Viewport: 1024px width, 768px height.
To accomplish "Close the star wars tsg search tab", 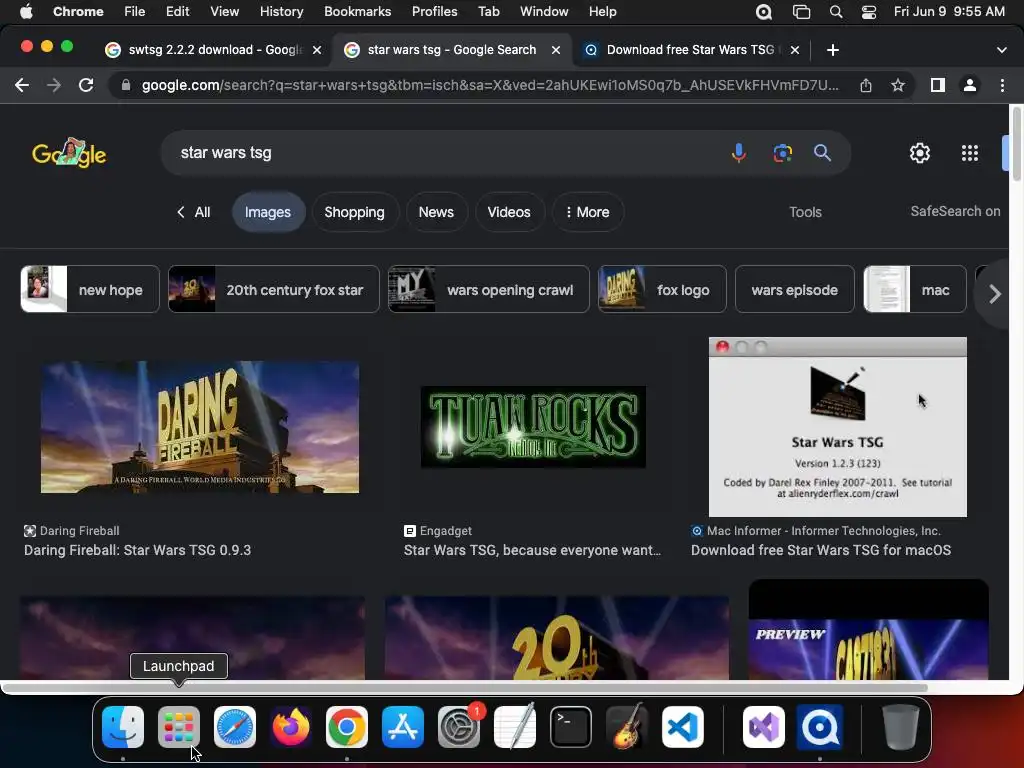I will [556, 50].
